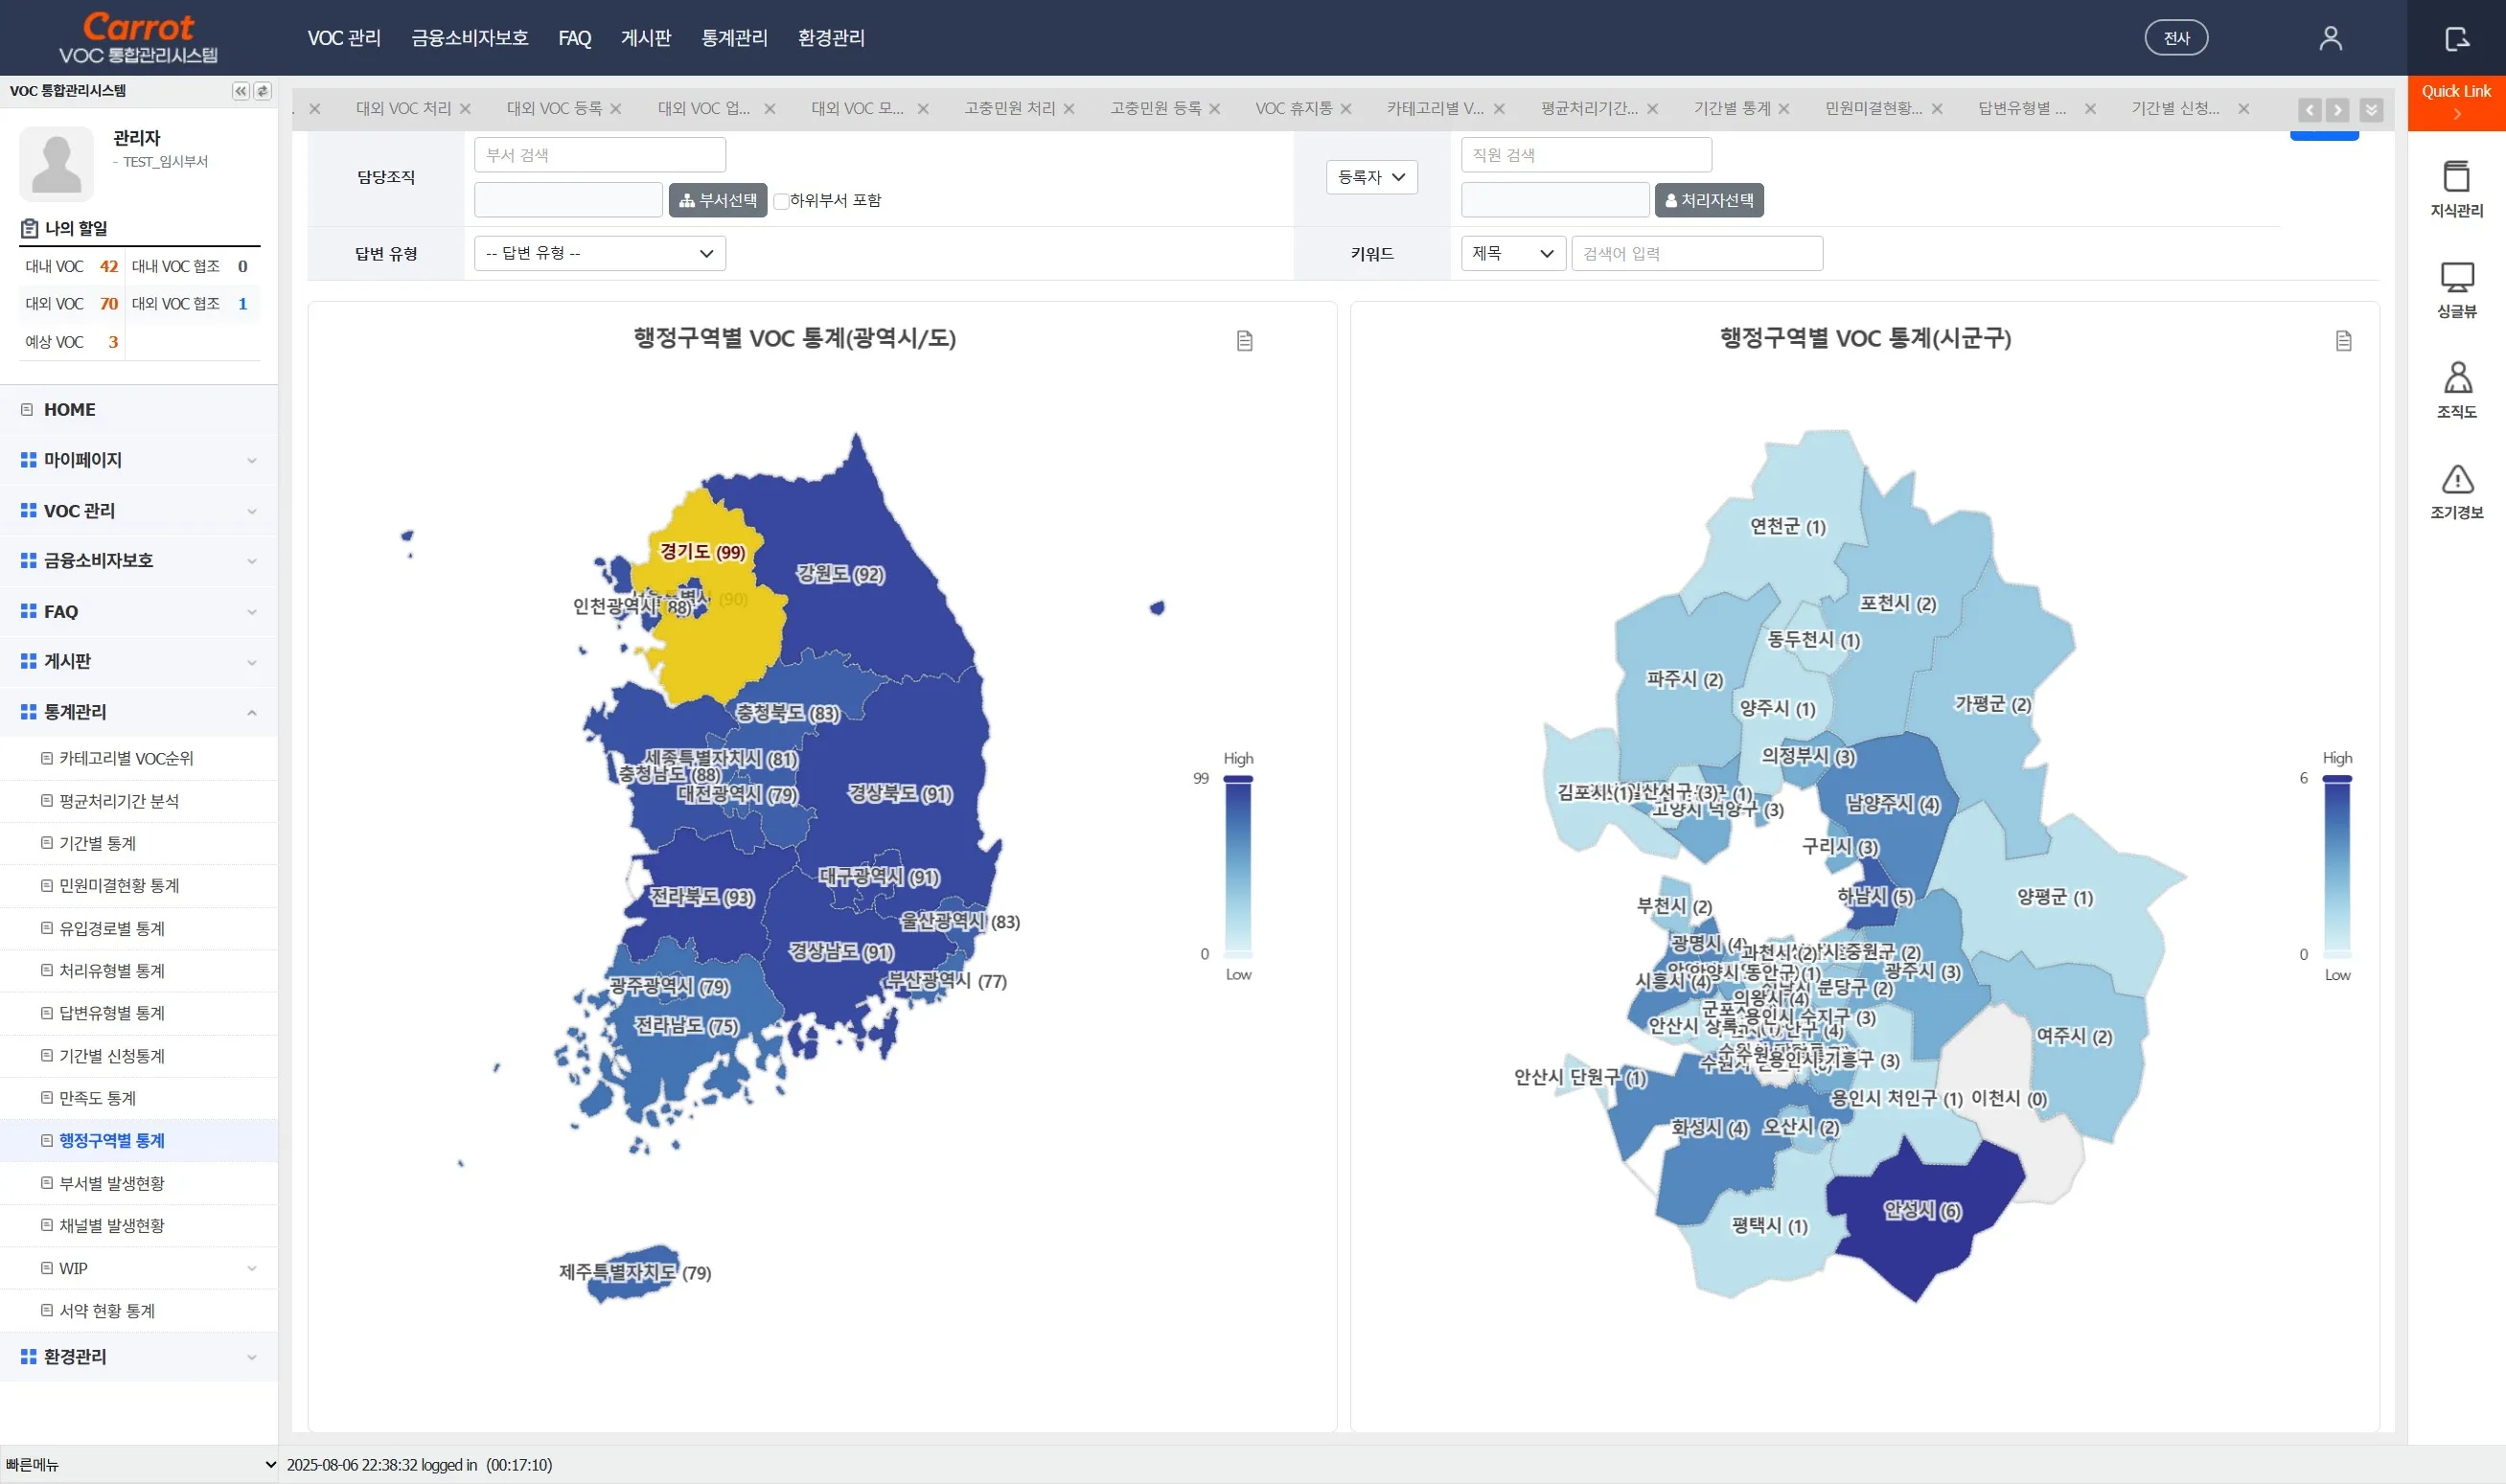This screenshot has width=2506, height=1484.
Task: Open the 빠른메뉴 dropdown at the bottom
Action: tap(139, 1464)
